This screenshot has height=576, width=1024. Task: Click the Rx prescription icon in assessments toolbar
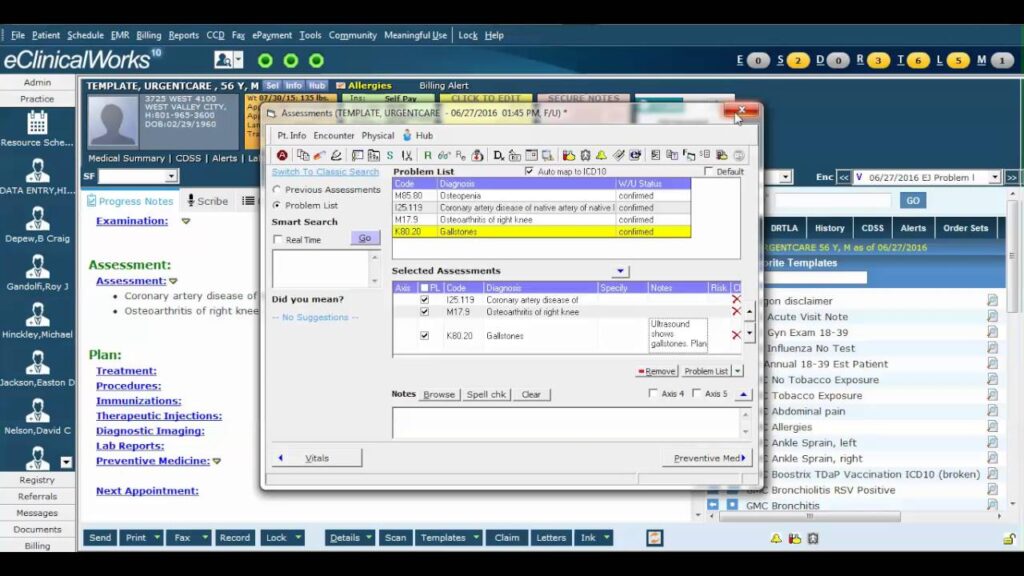(x=460, y=155)
